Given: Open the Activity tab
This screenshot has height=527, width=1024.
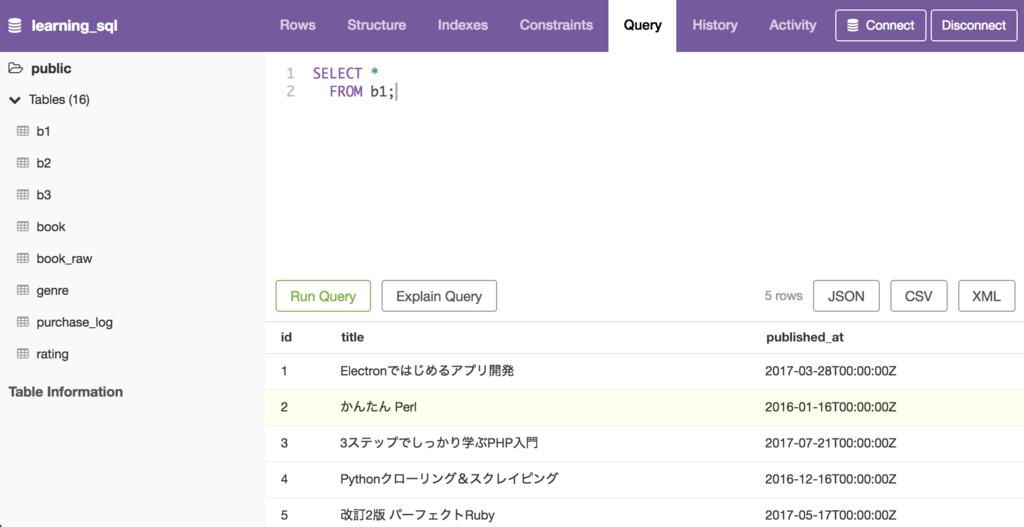Looking at the screenshot, I should pyautogui.click(x=792, y=25).
